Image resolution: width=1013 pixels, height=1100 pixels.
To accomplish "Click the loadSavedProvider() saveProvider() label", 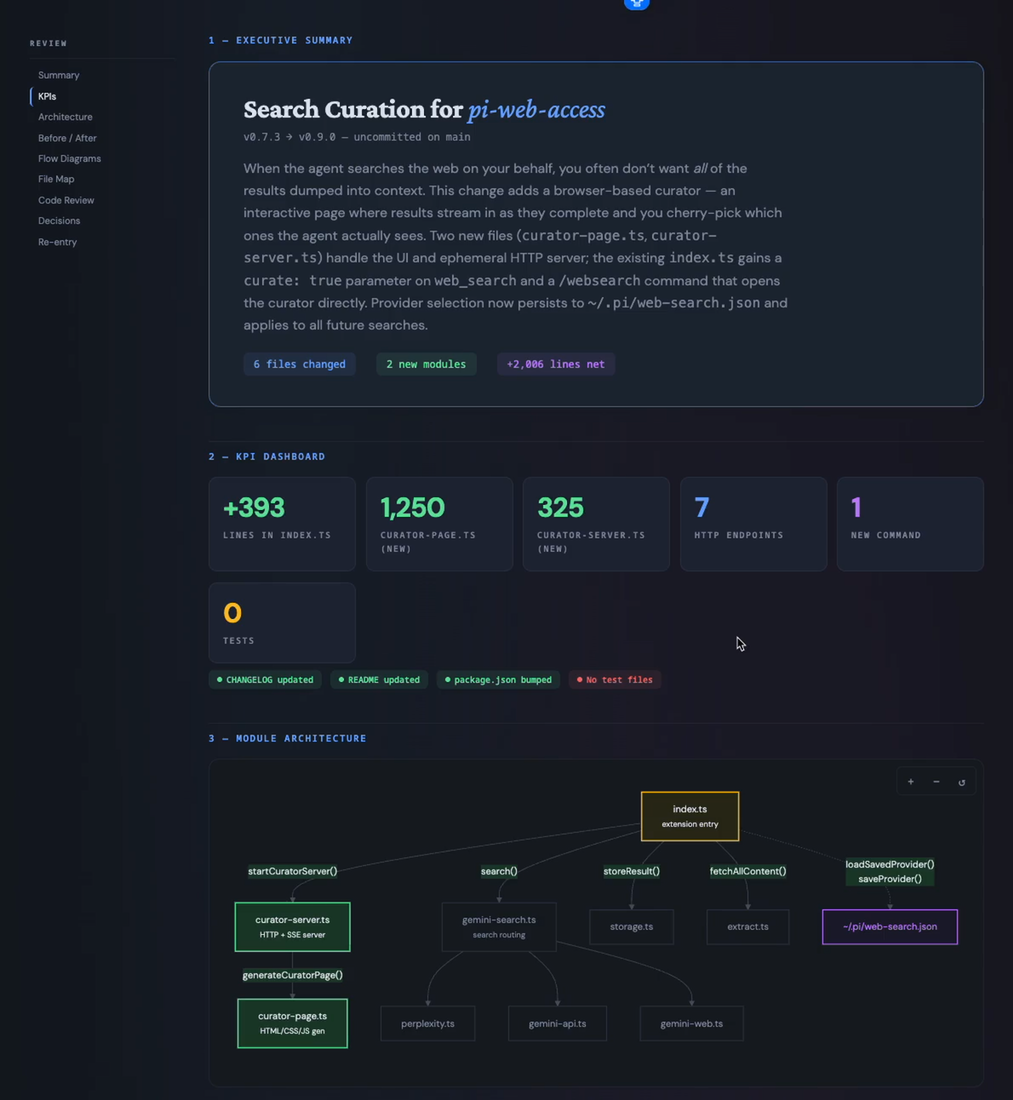I will [x=890, y=871].
